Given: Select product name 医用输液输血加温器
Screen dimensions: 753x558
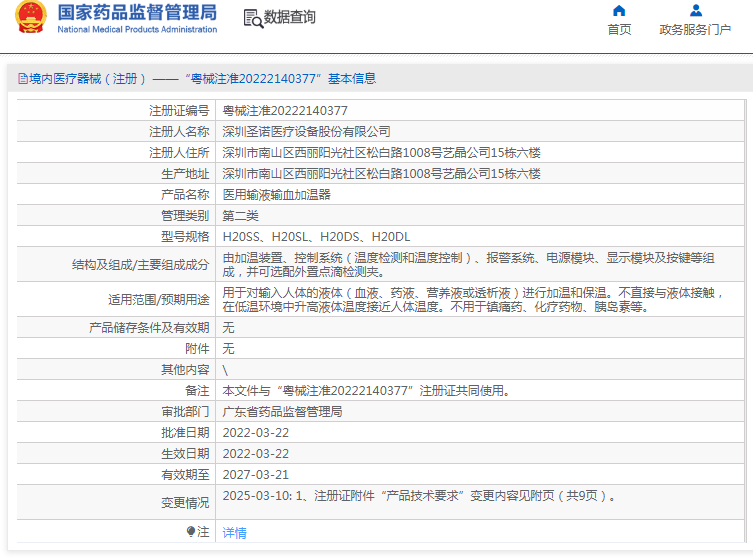Looking at the screenshot, I should point(277,195).
